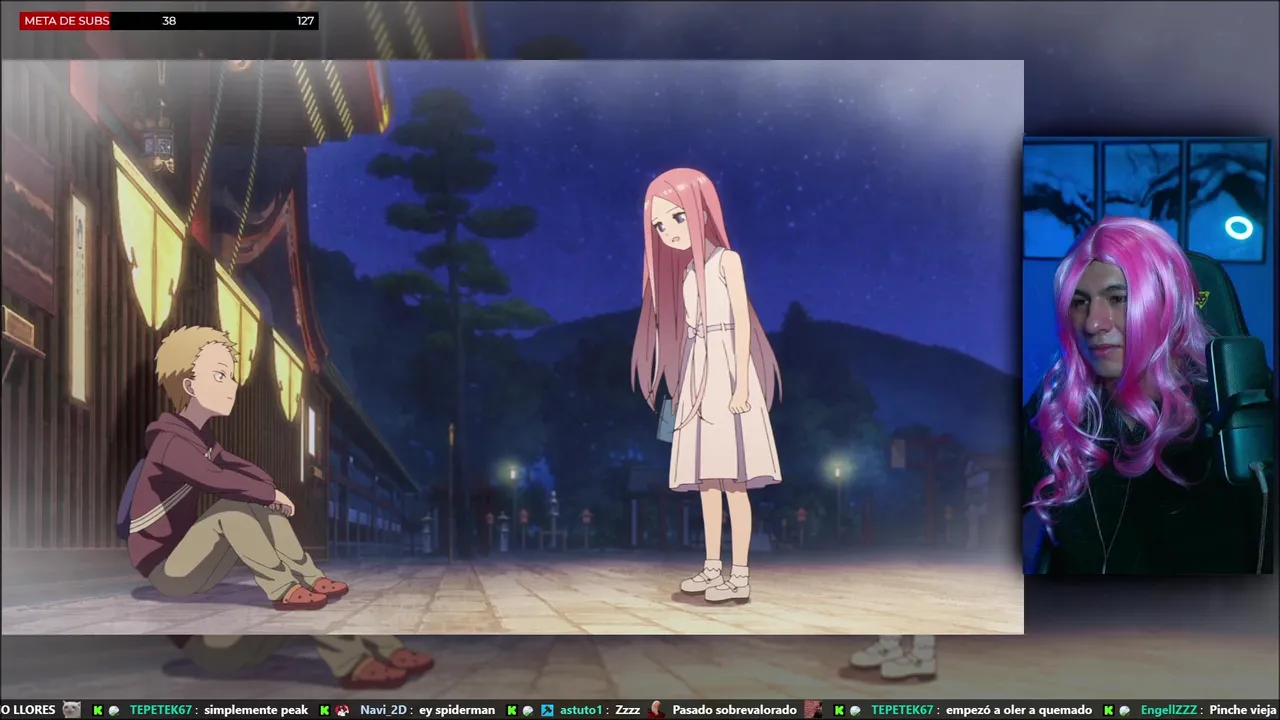Viewport: 1280px width, 720px height.
Task: Click the "simplemente peak" chat message
Action: tap(256, 710)
